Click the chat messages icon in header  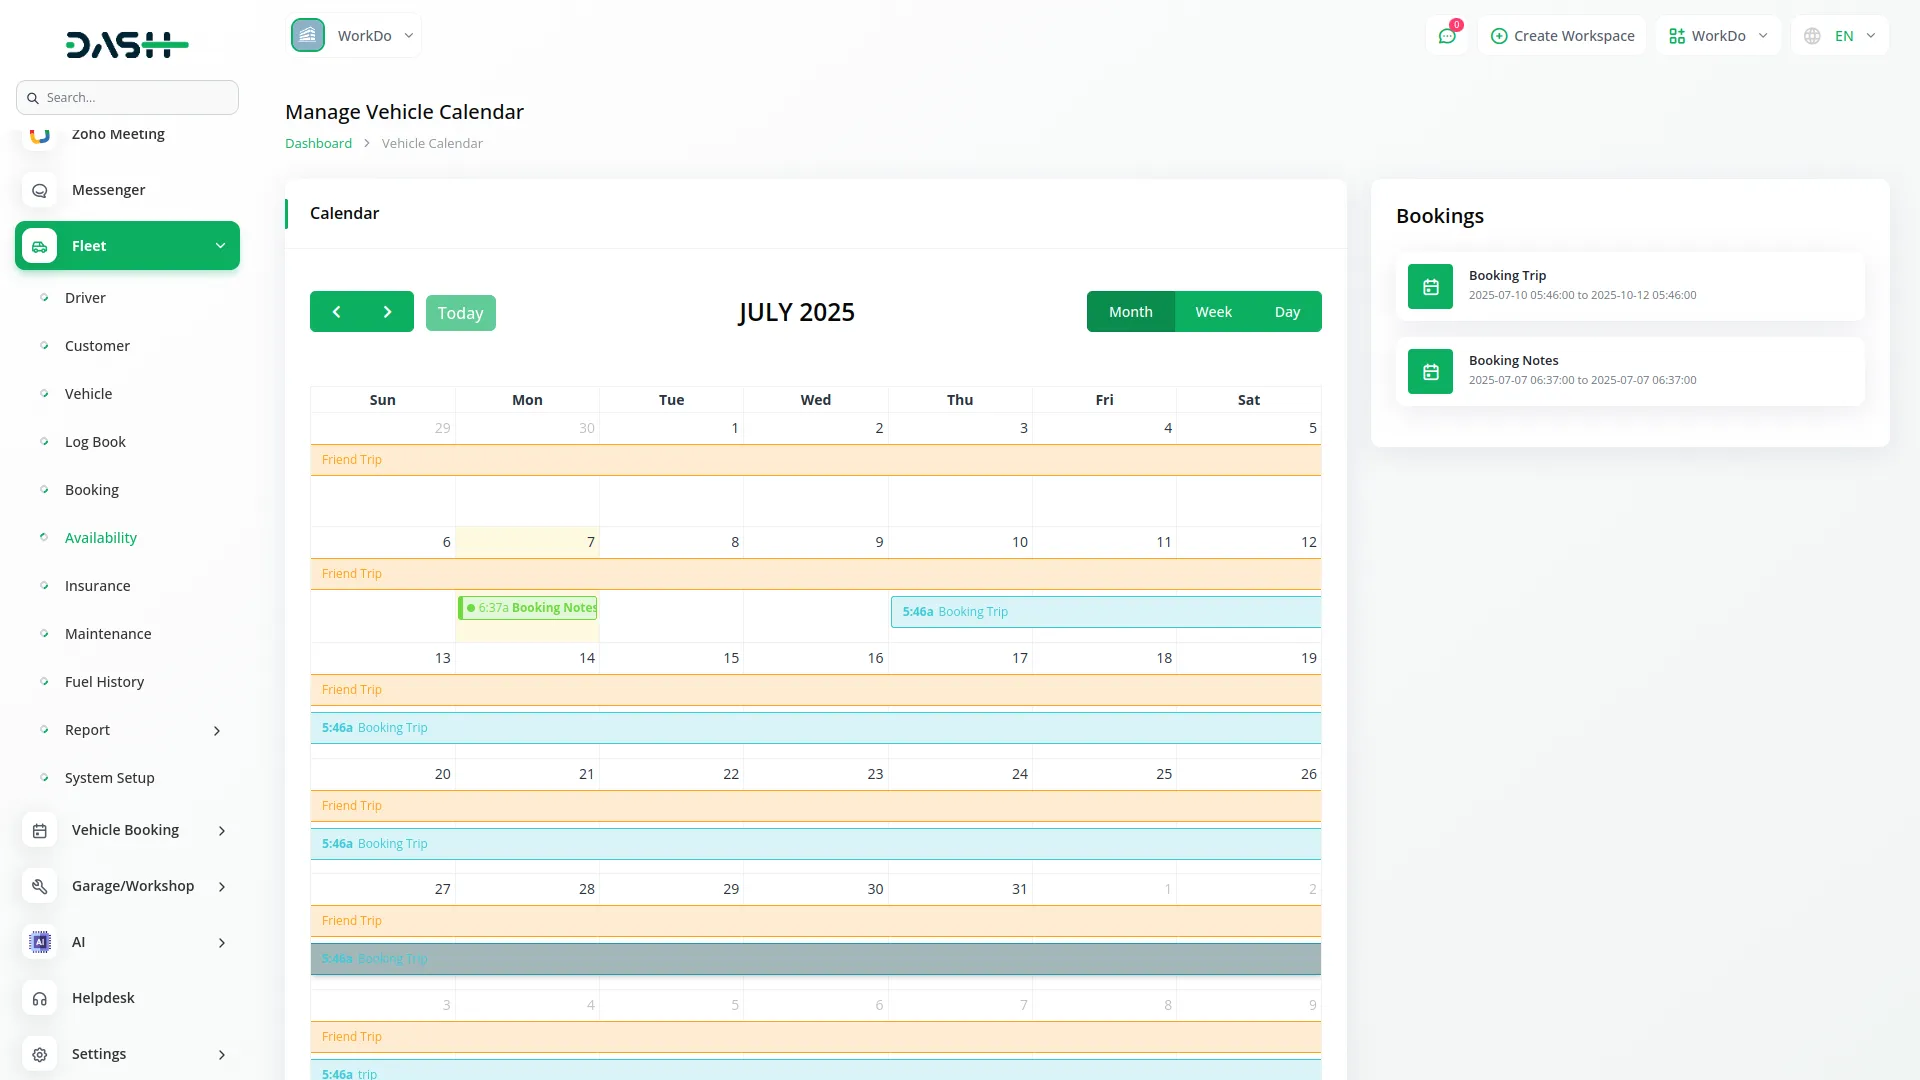click(1446, 36)
